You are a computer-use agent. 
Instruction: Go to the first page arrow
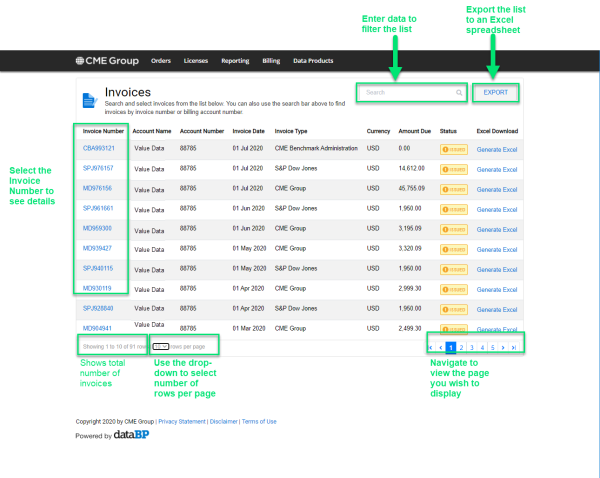430,347
